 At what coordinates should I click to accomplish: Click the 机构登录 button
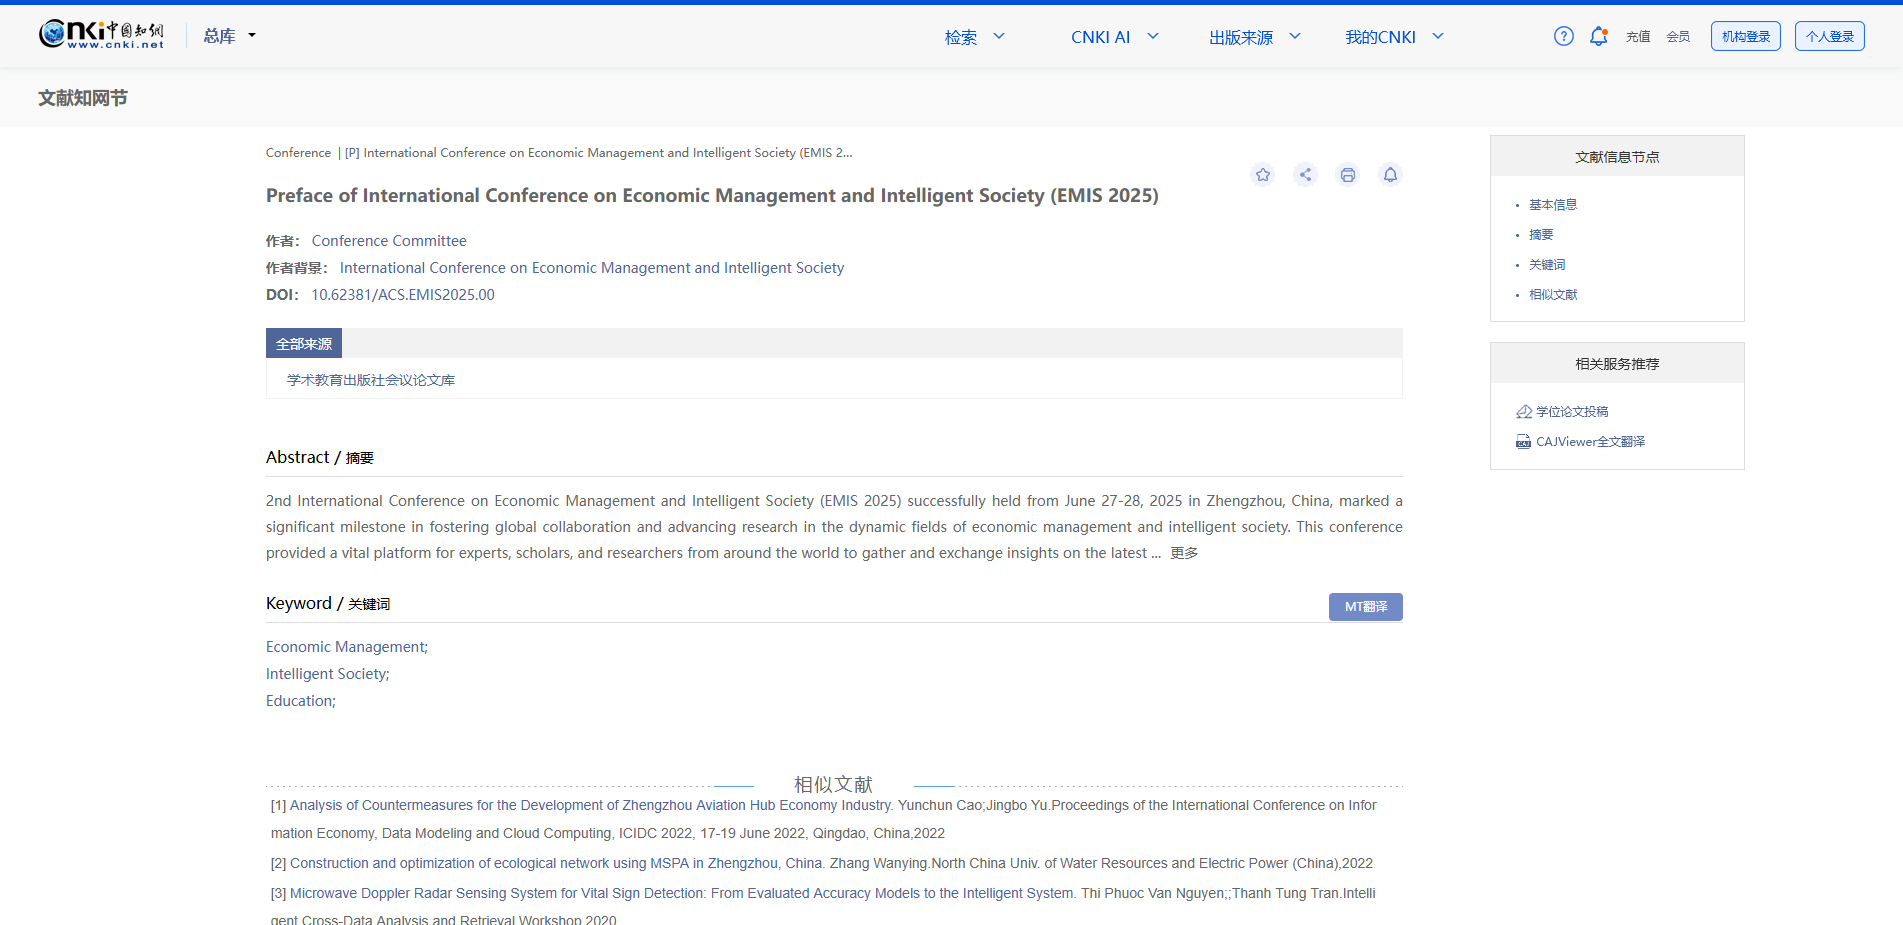click(1746, 36)
